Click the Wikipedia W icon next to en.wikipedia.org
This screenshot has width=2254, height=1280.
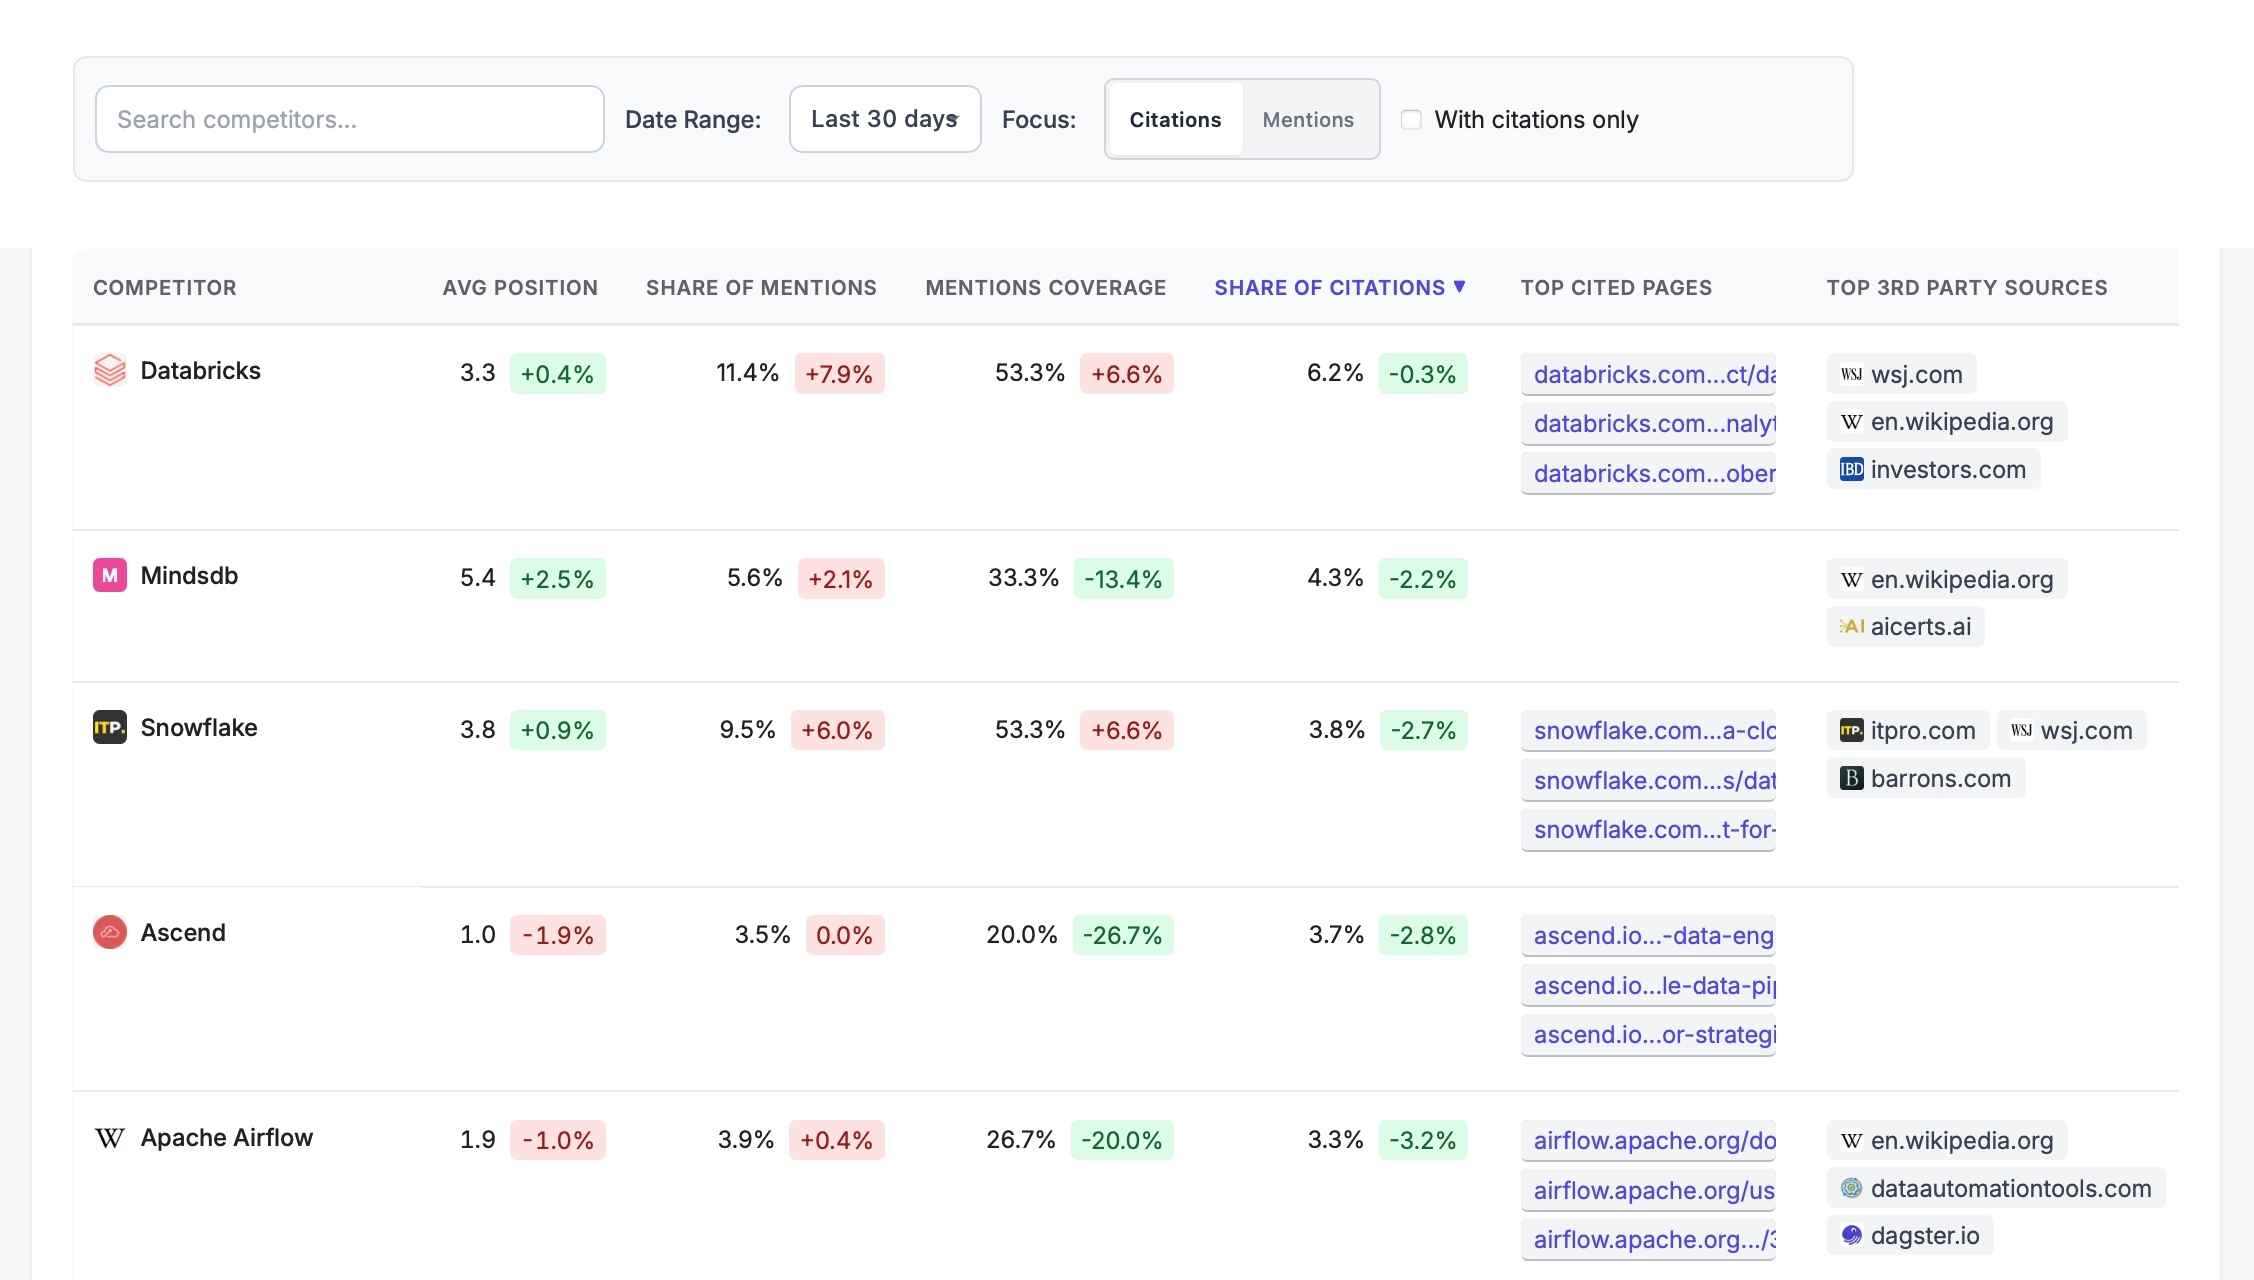click(1854, 421)
